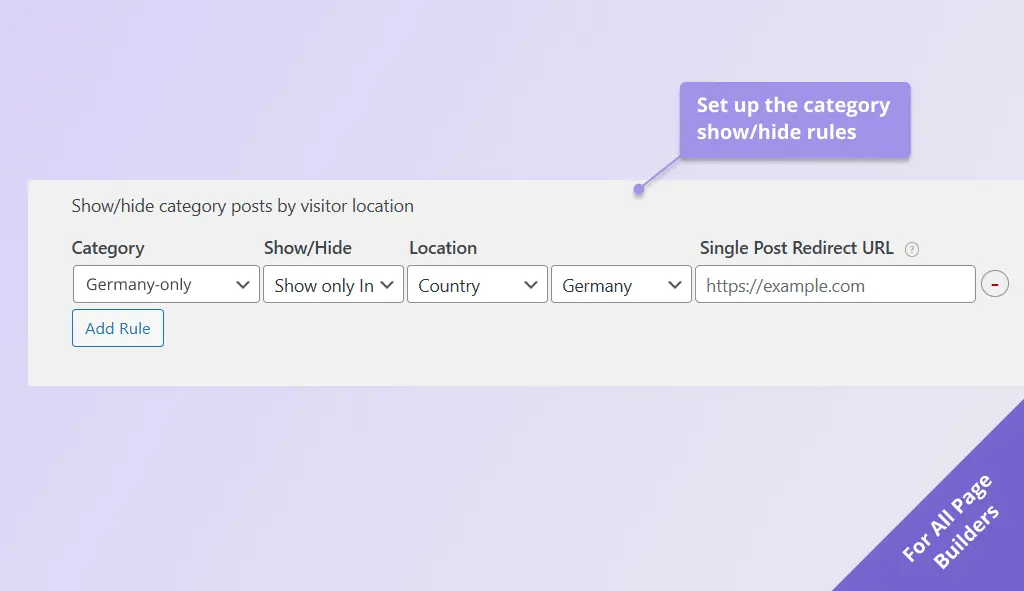Click the 'Set up the category show/hide rules' banner
The image size is (1024, 591).
click(x=794, y=119)
